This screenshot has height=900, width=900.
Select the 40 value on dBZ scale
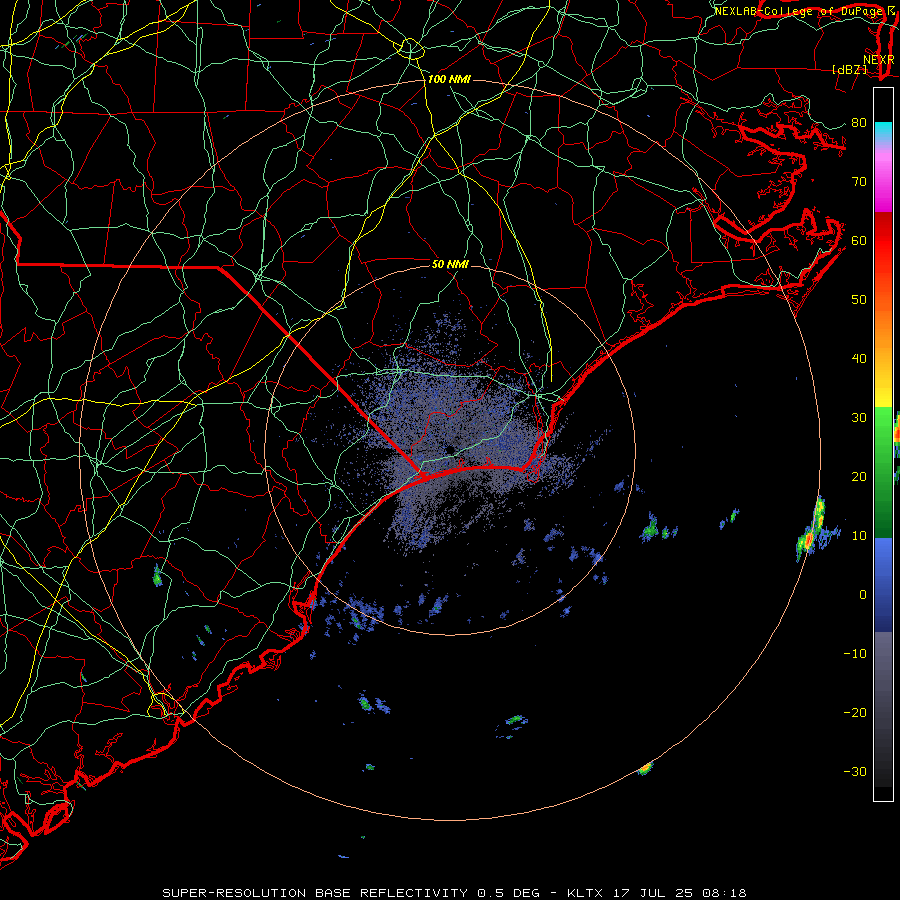tap(859, 359)
